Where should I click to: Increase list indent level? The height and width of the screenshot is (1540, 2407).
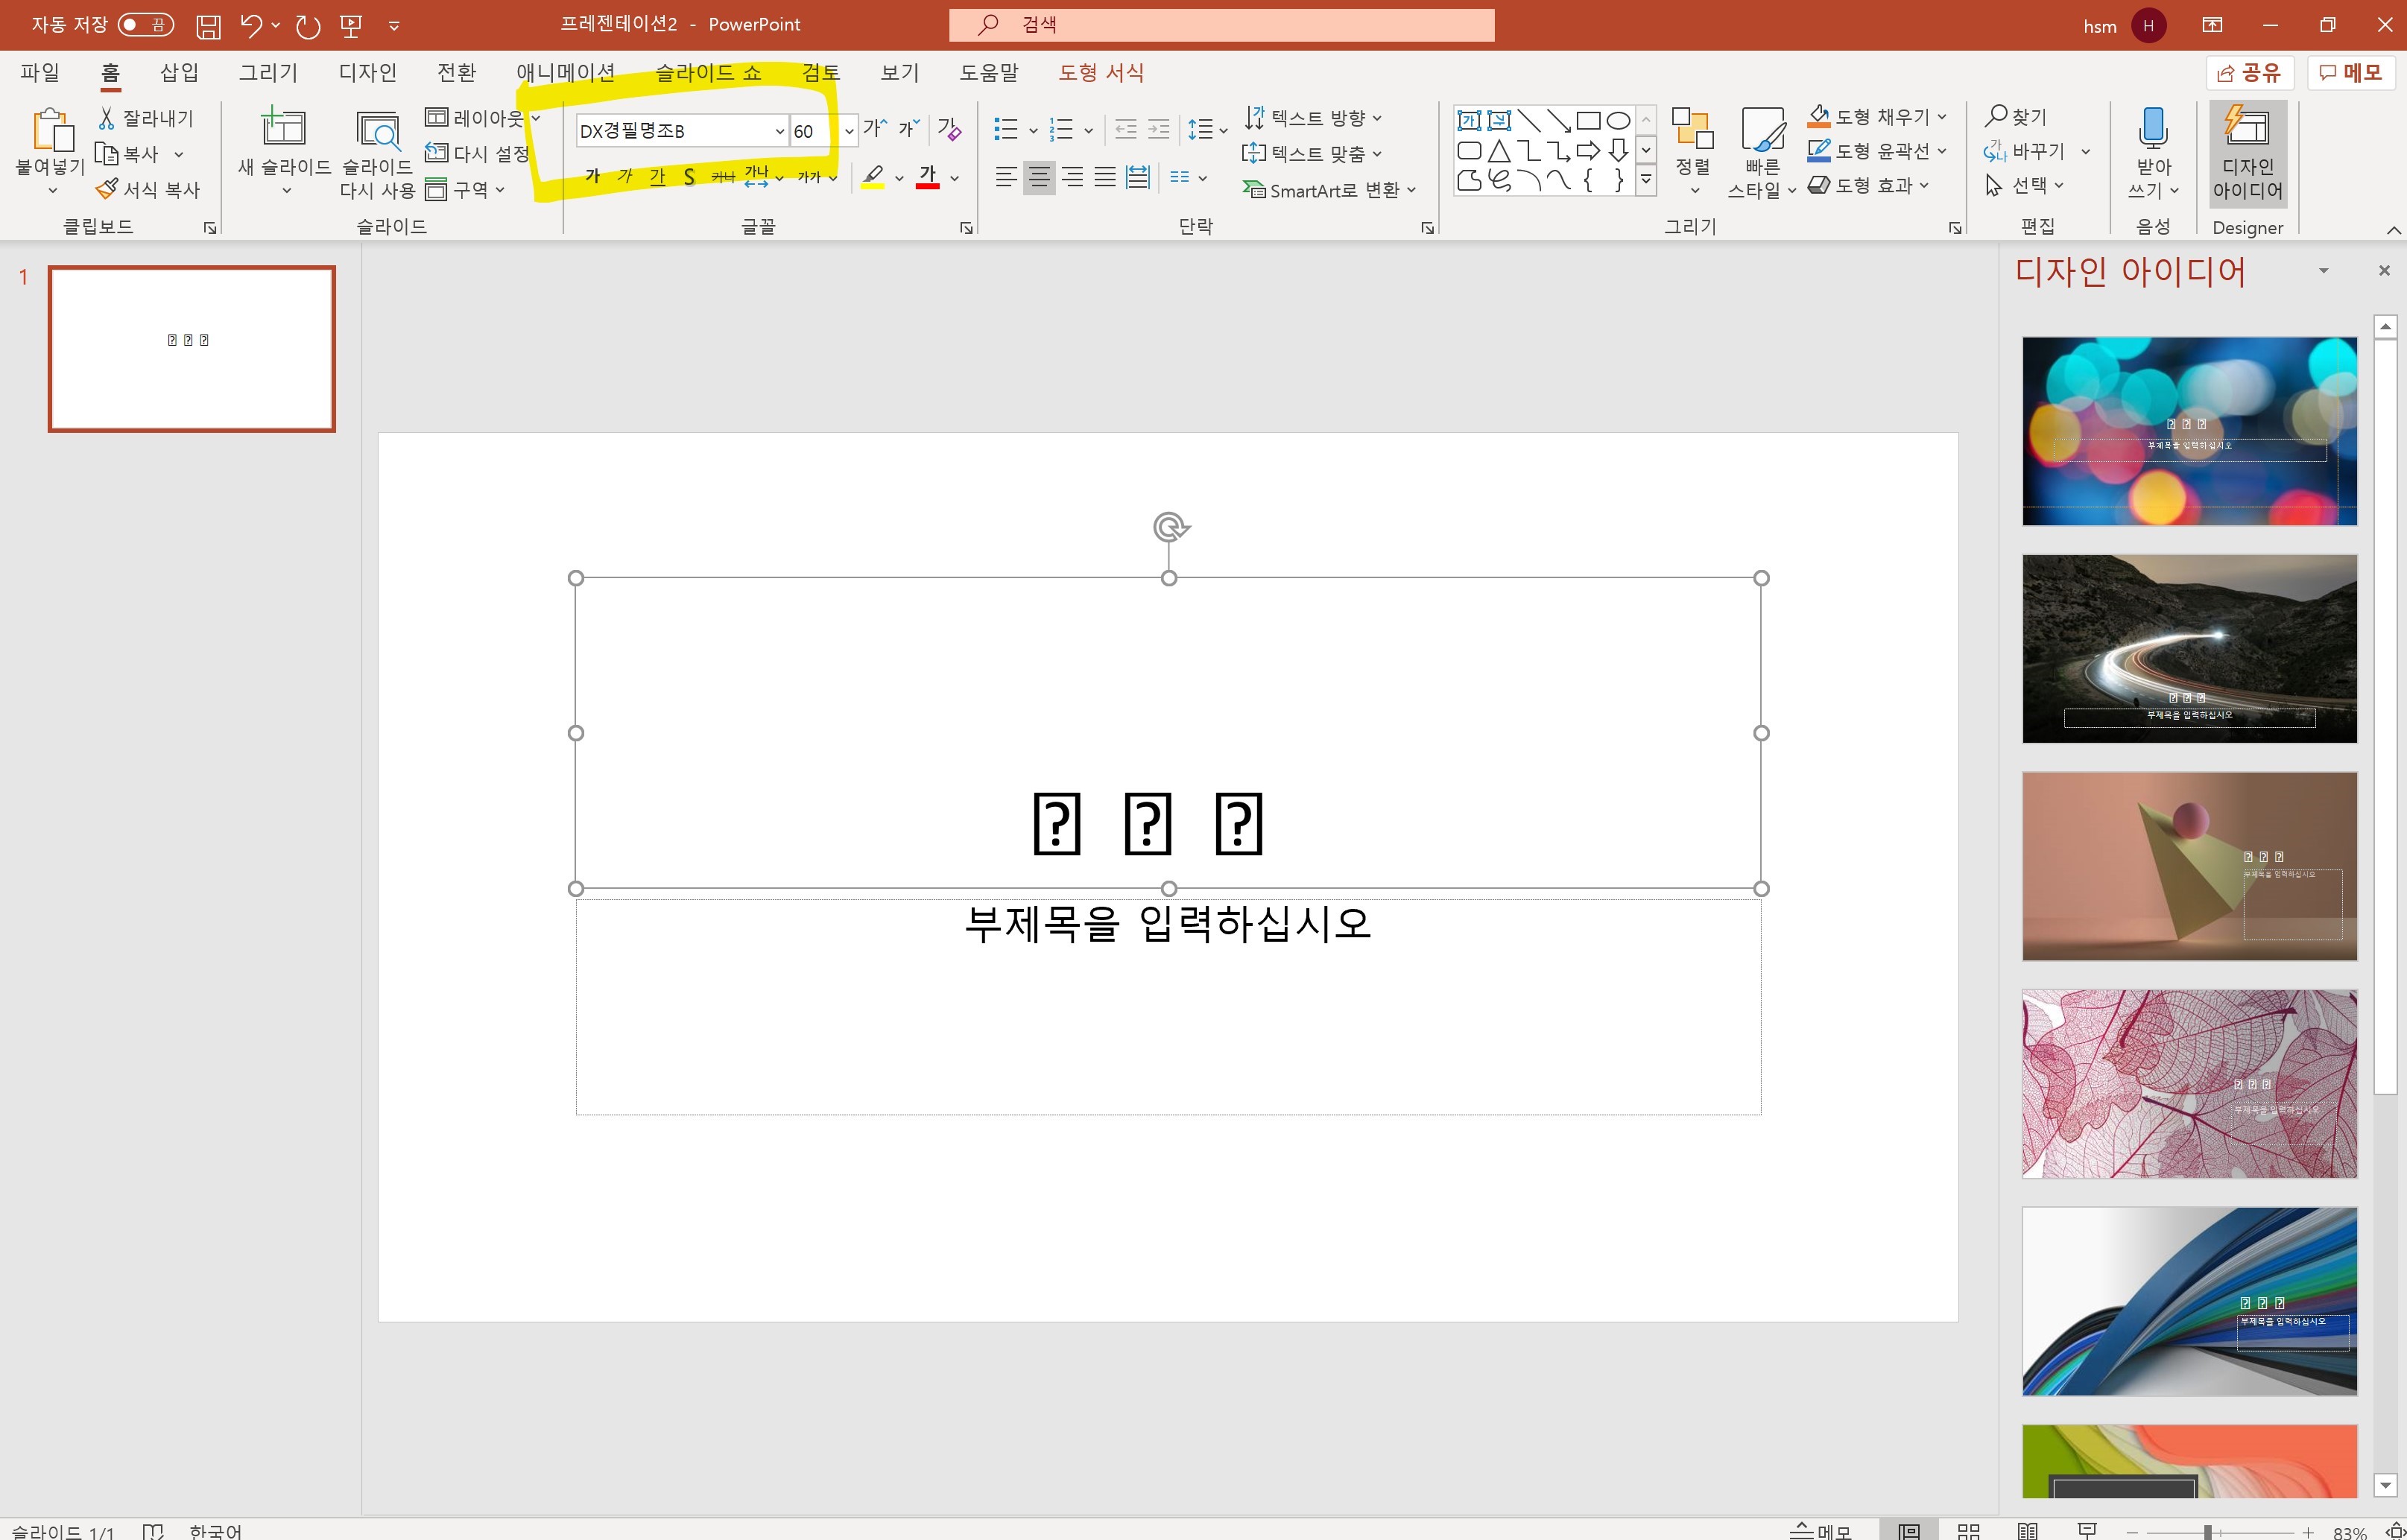pos(1158,129)
